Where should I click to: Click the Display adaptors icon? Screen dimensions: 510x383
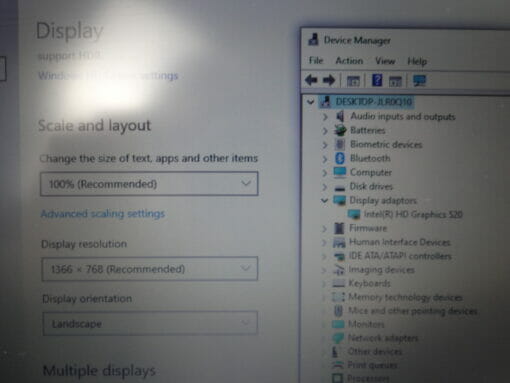[x=339, y=200]
